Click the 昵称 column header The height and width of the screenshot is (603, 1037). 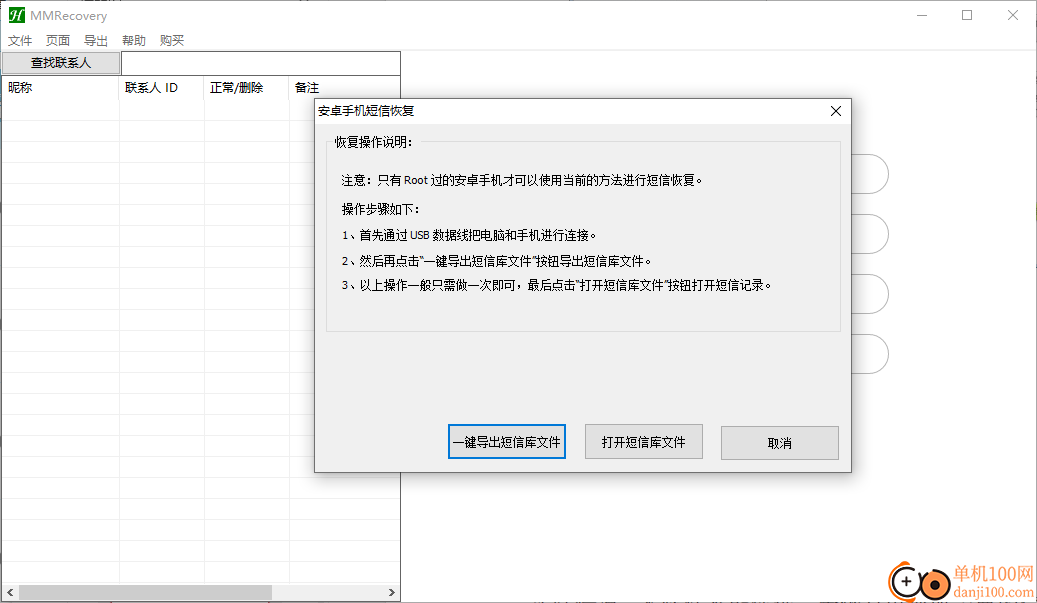tap(60, 87)
